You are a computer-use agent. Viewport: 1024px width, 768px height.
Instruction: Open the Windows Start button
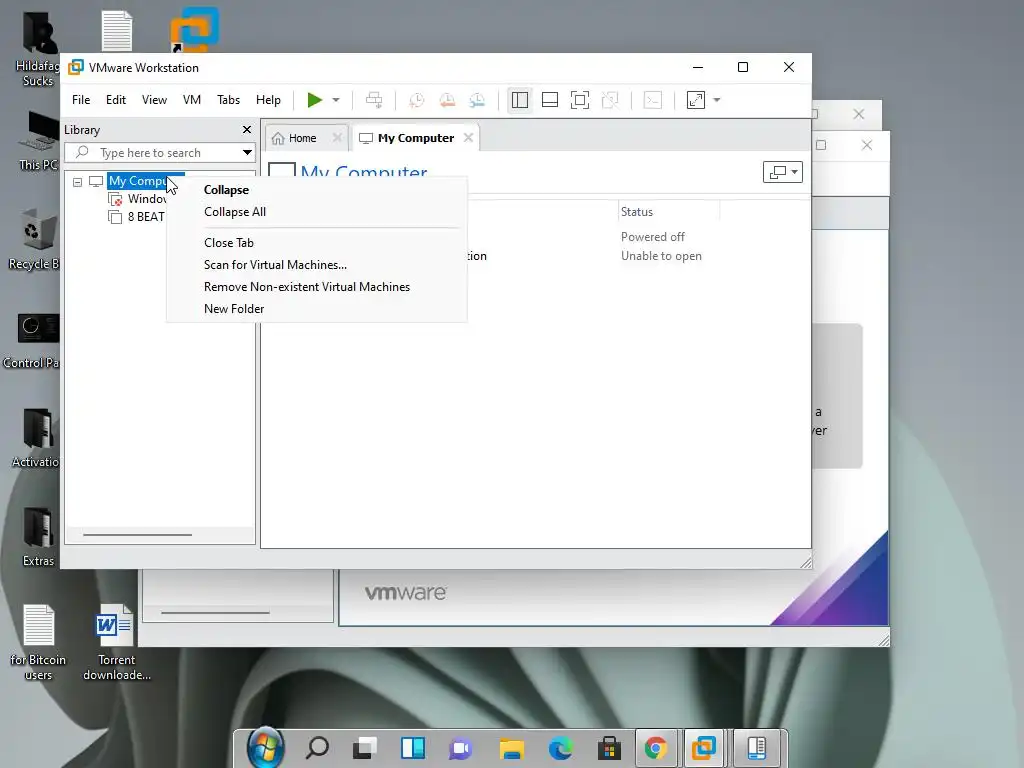265,748
